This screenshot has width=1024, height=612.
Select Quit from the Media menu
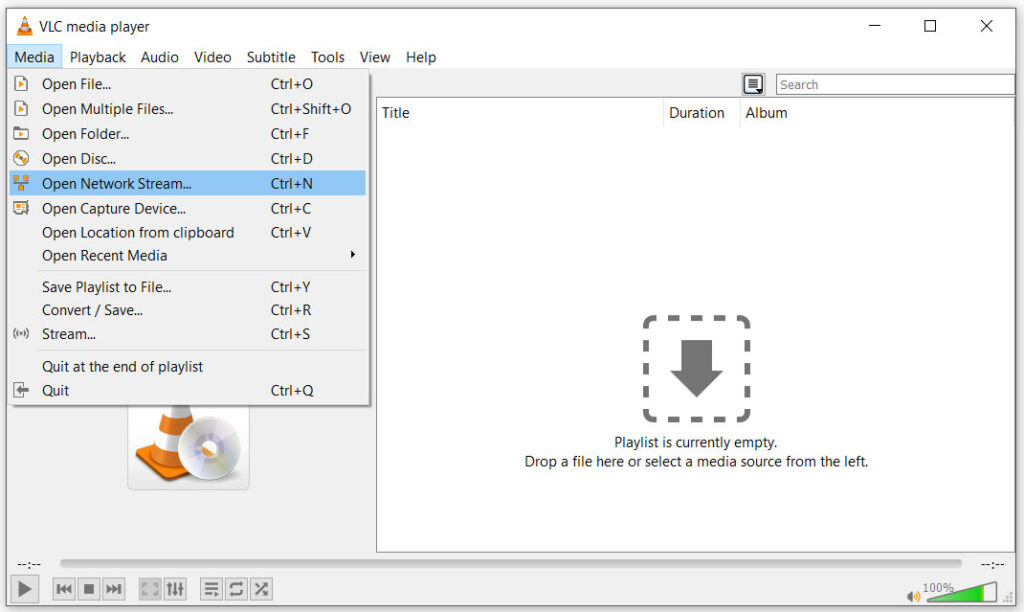pyautogui.click(x=187, y=390)
